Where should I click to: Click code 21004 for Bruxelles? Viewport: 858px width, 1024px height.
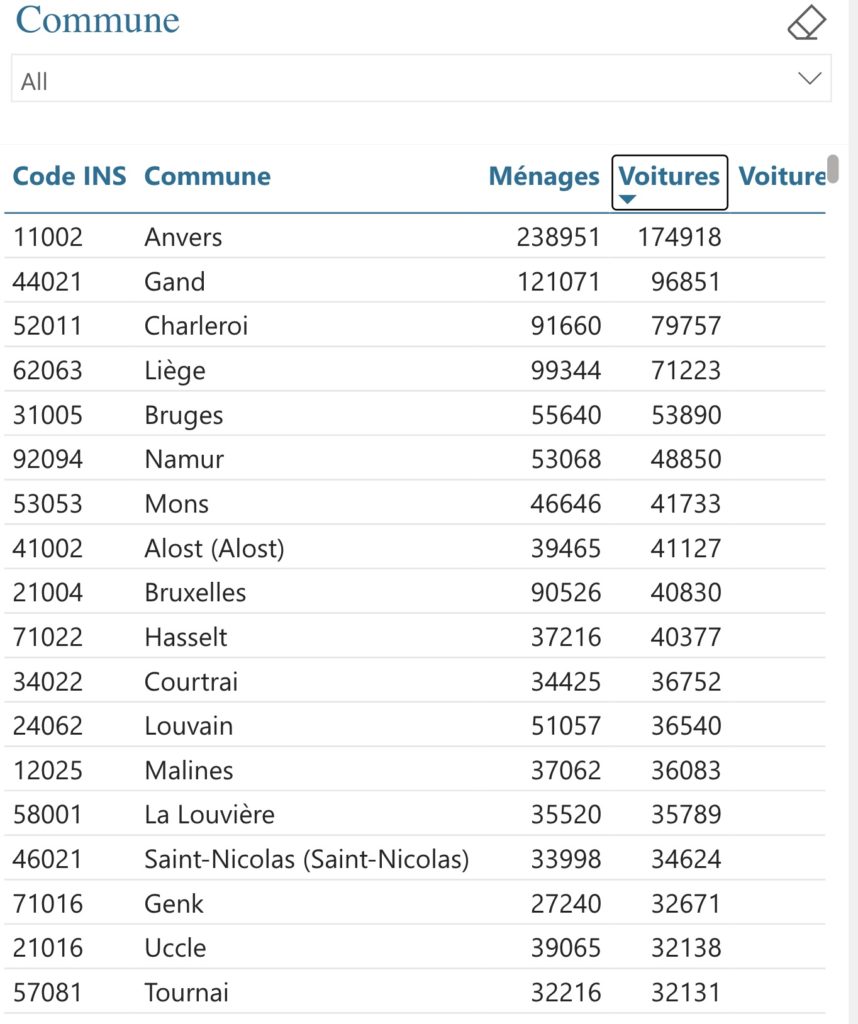tap(47, 592)
